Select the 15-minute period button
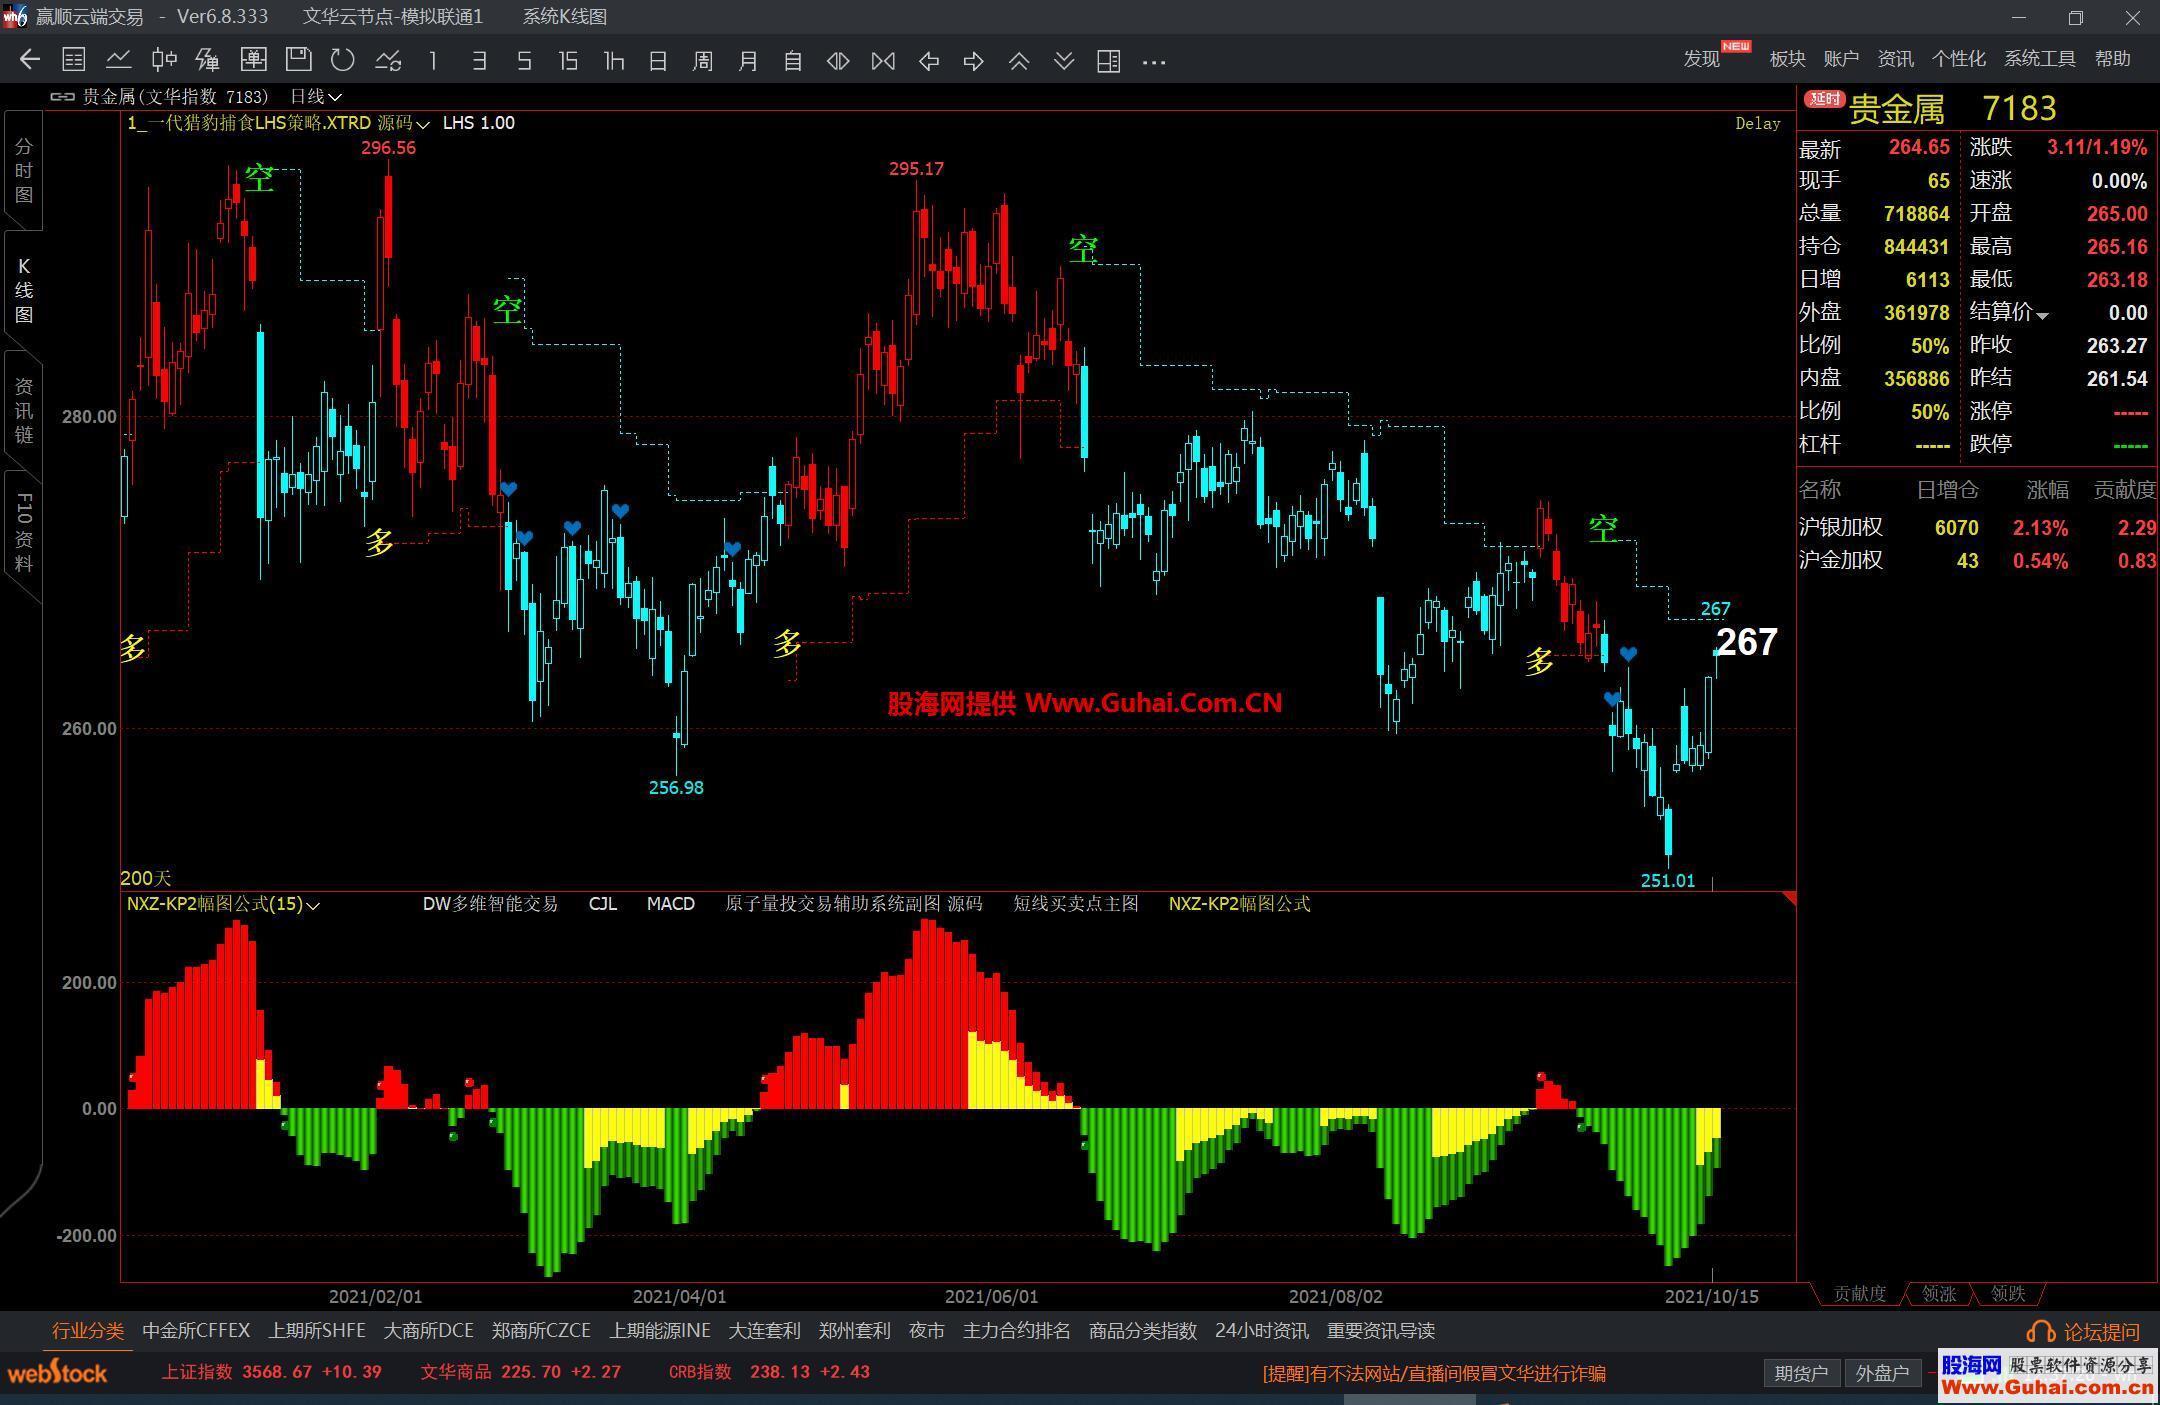 (x=568, y=61)
